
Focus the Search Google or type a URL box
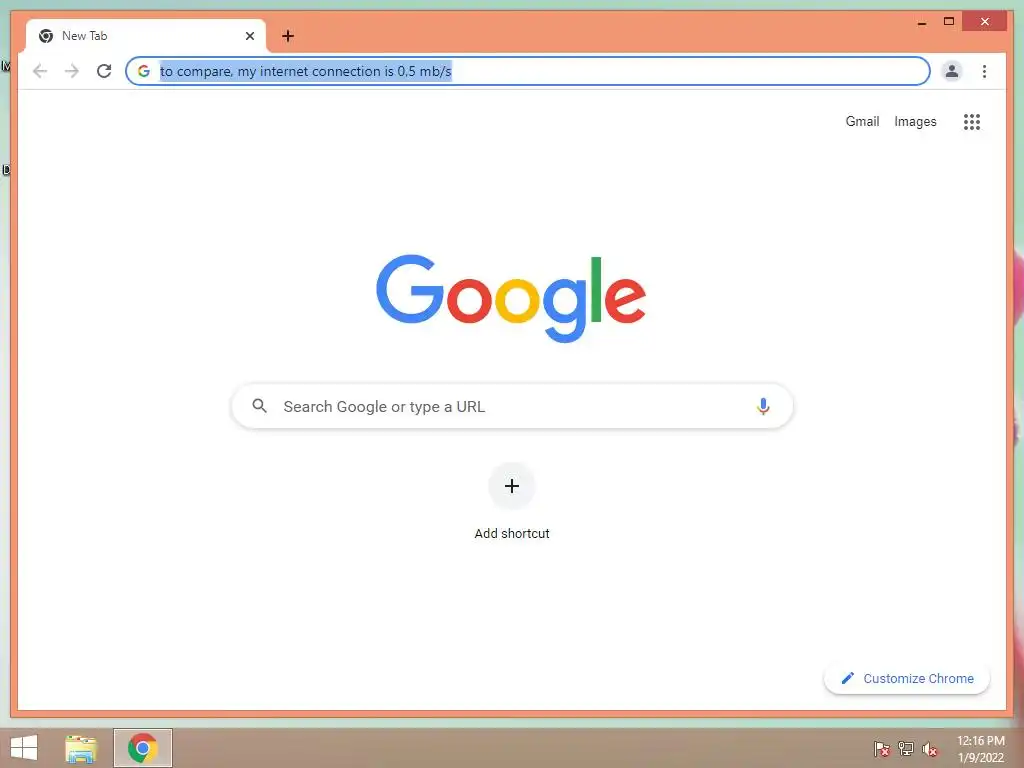tap(512, 406)
